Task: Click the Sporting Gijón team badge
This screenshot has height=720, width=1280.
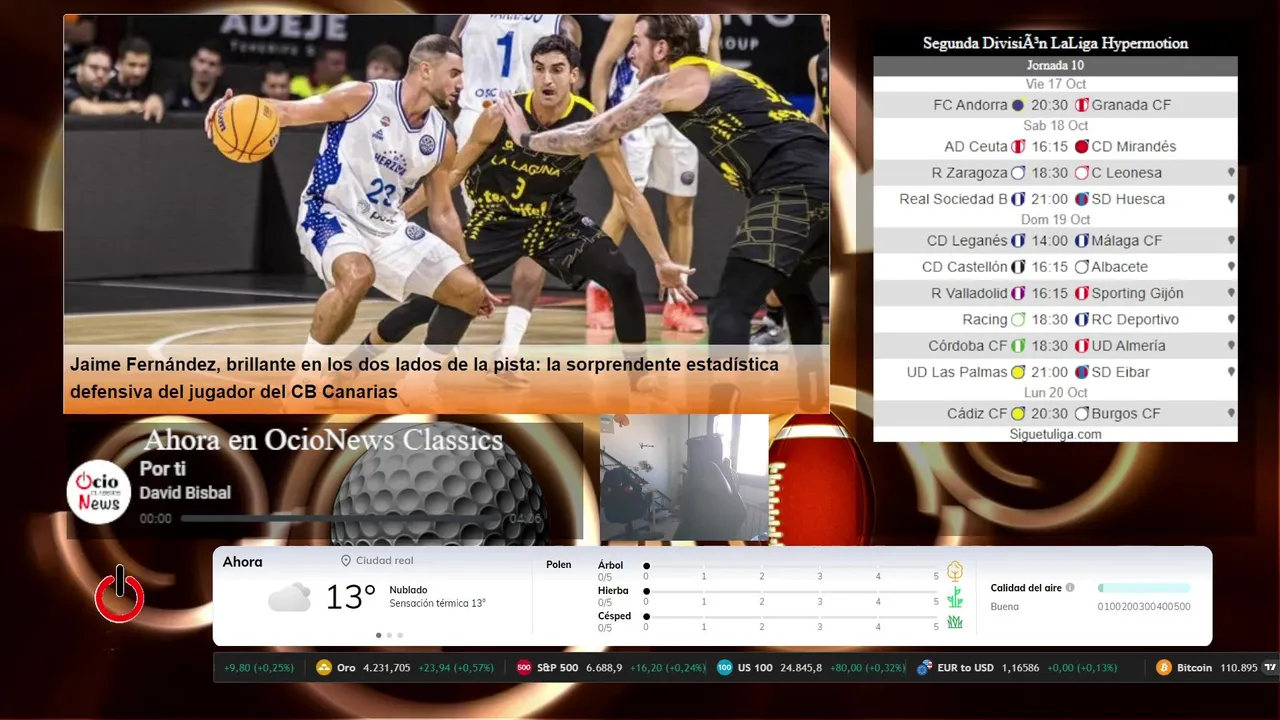Action: coord(1081,293)
